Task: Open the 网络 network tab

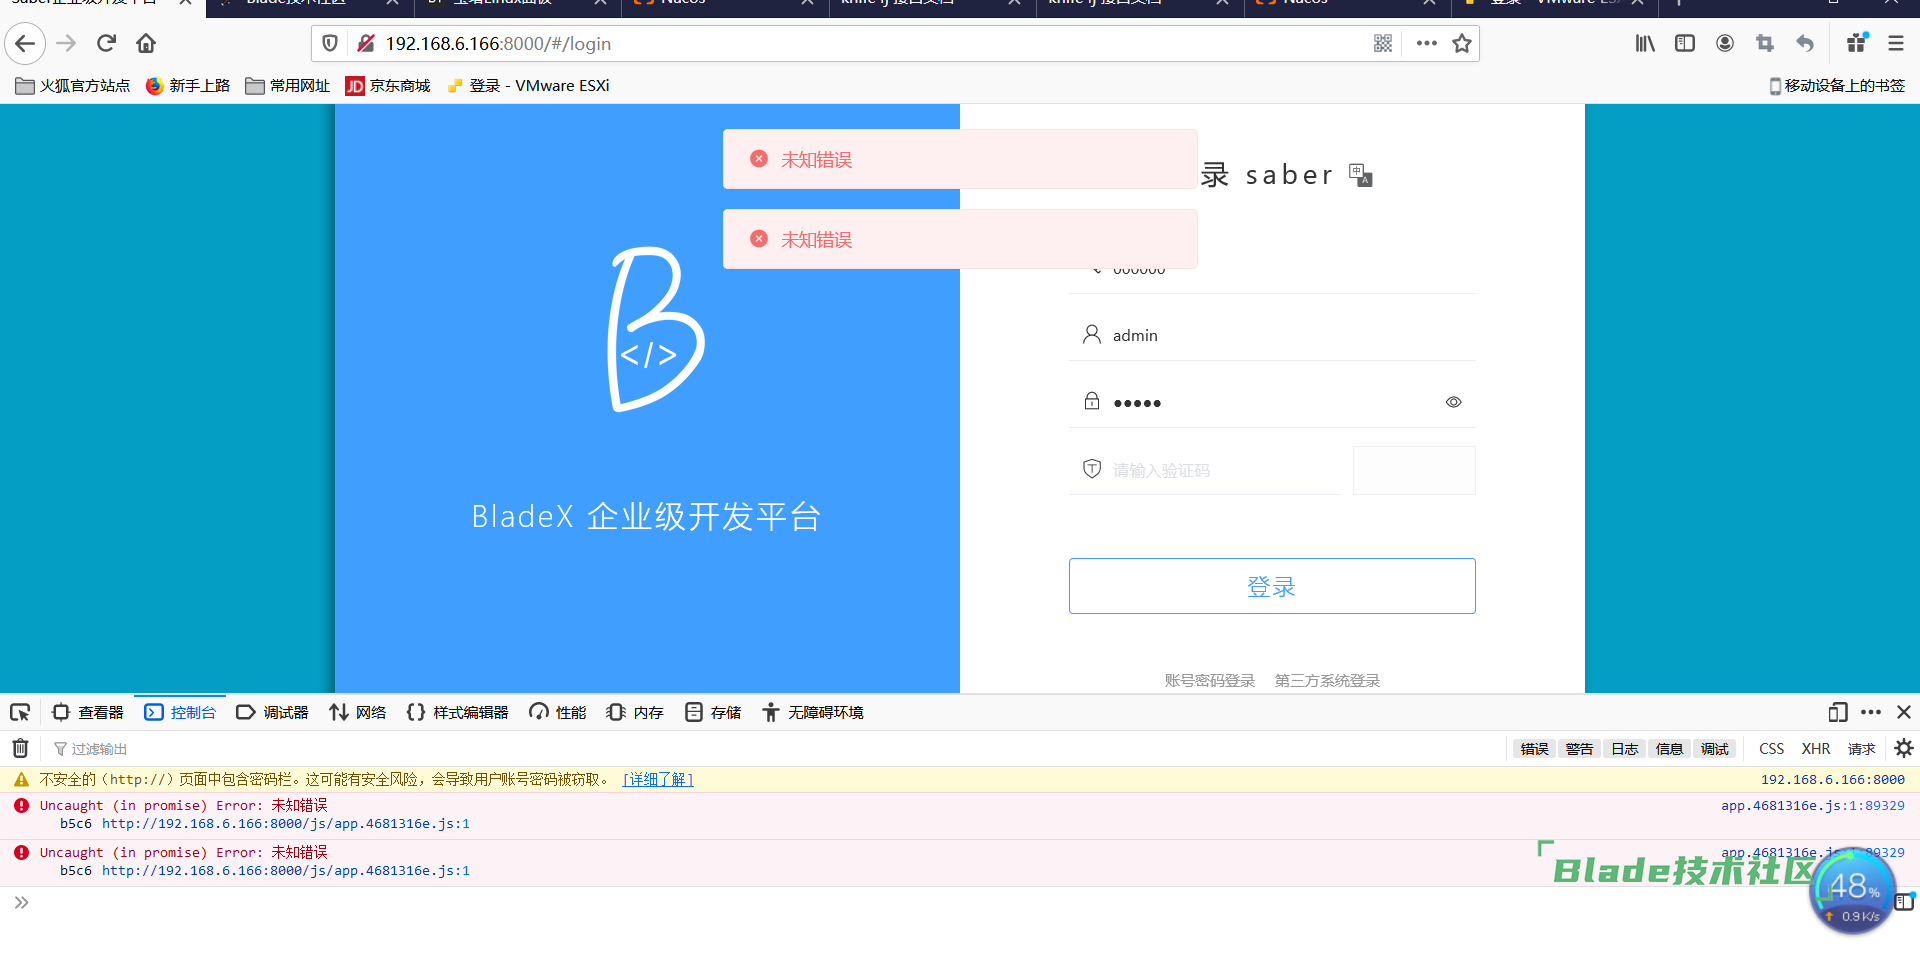Action: pyautogui.click(x=358, y=712)
